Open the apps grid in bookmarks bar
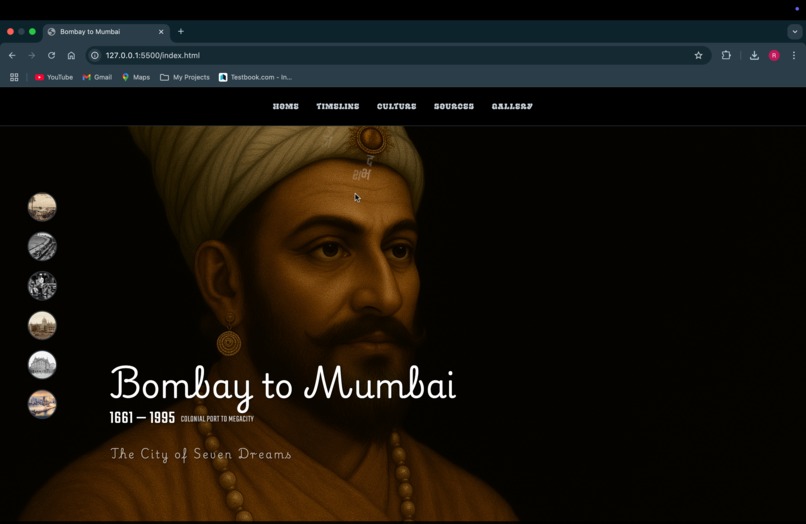 click(x=14, y=77)
